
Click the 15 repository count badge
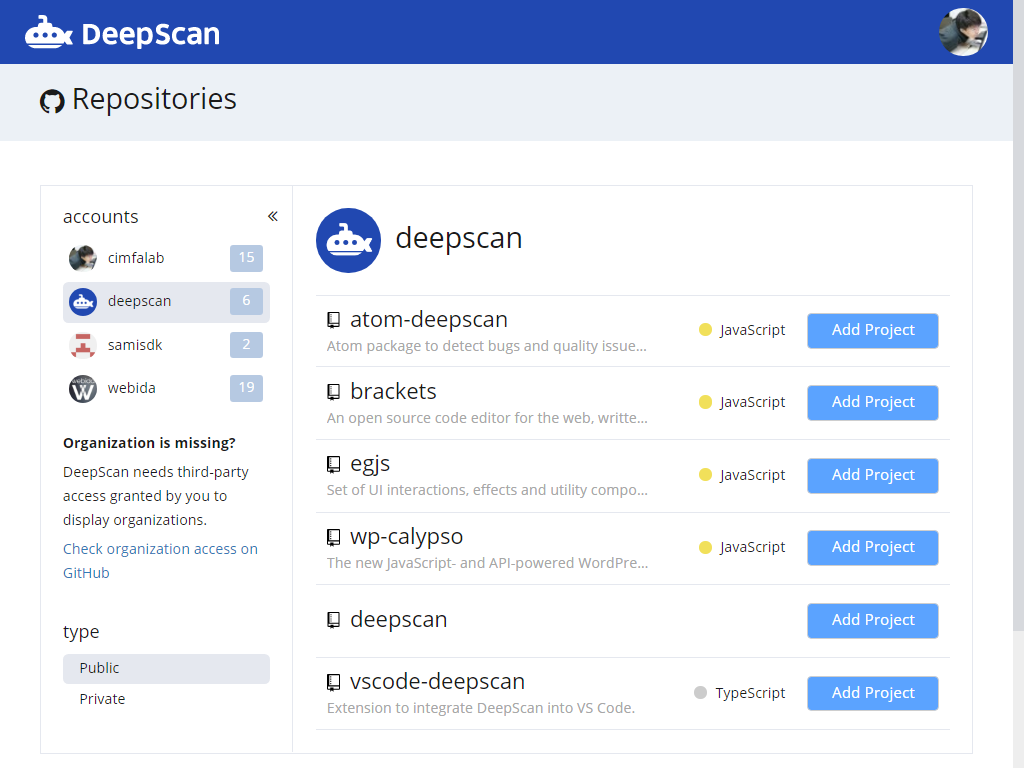[x=246, y=258]
